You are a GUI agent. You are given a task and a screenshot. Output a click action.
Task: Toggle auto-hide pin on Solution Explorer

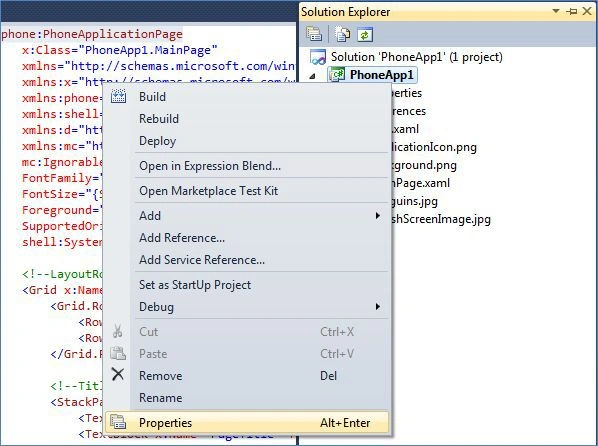click(572, 11)
